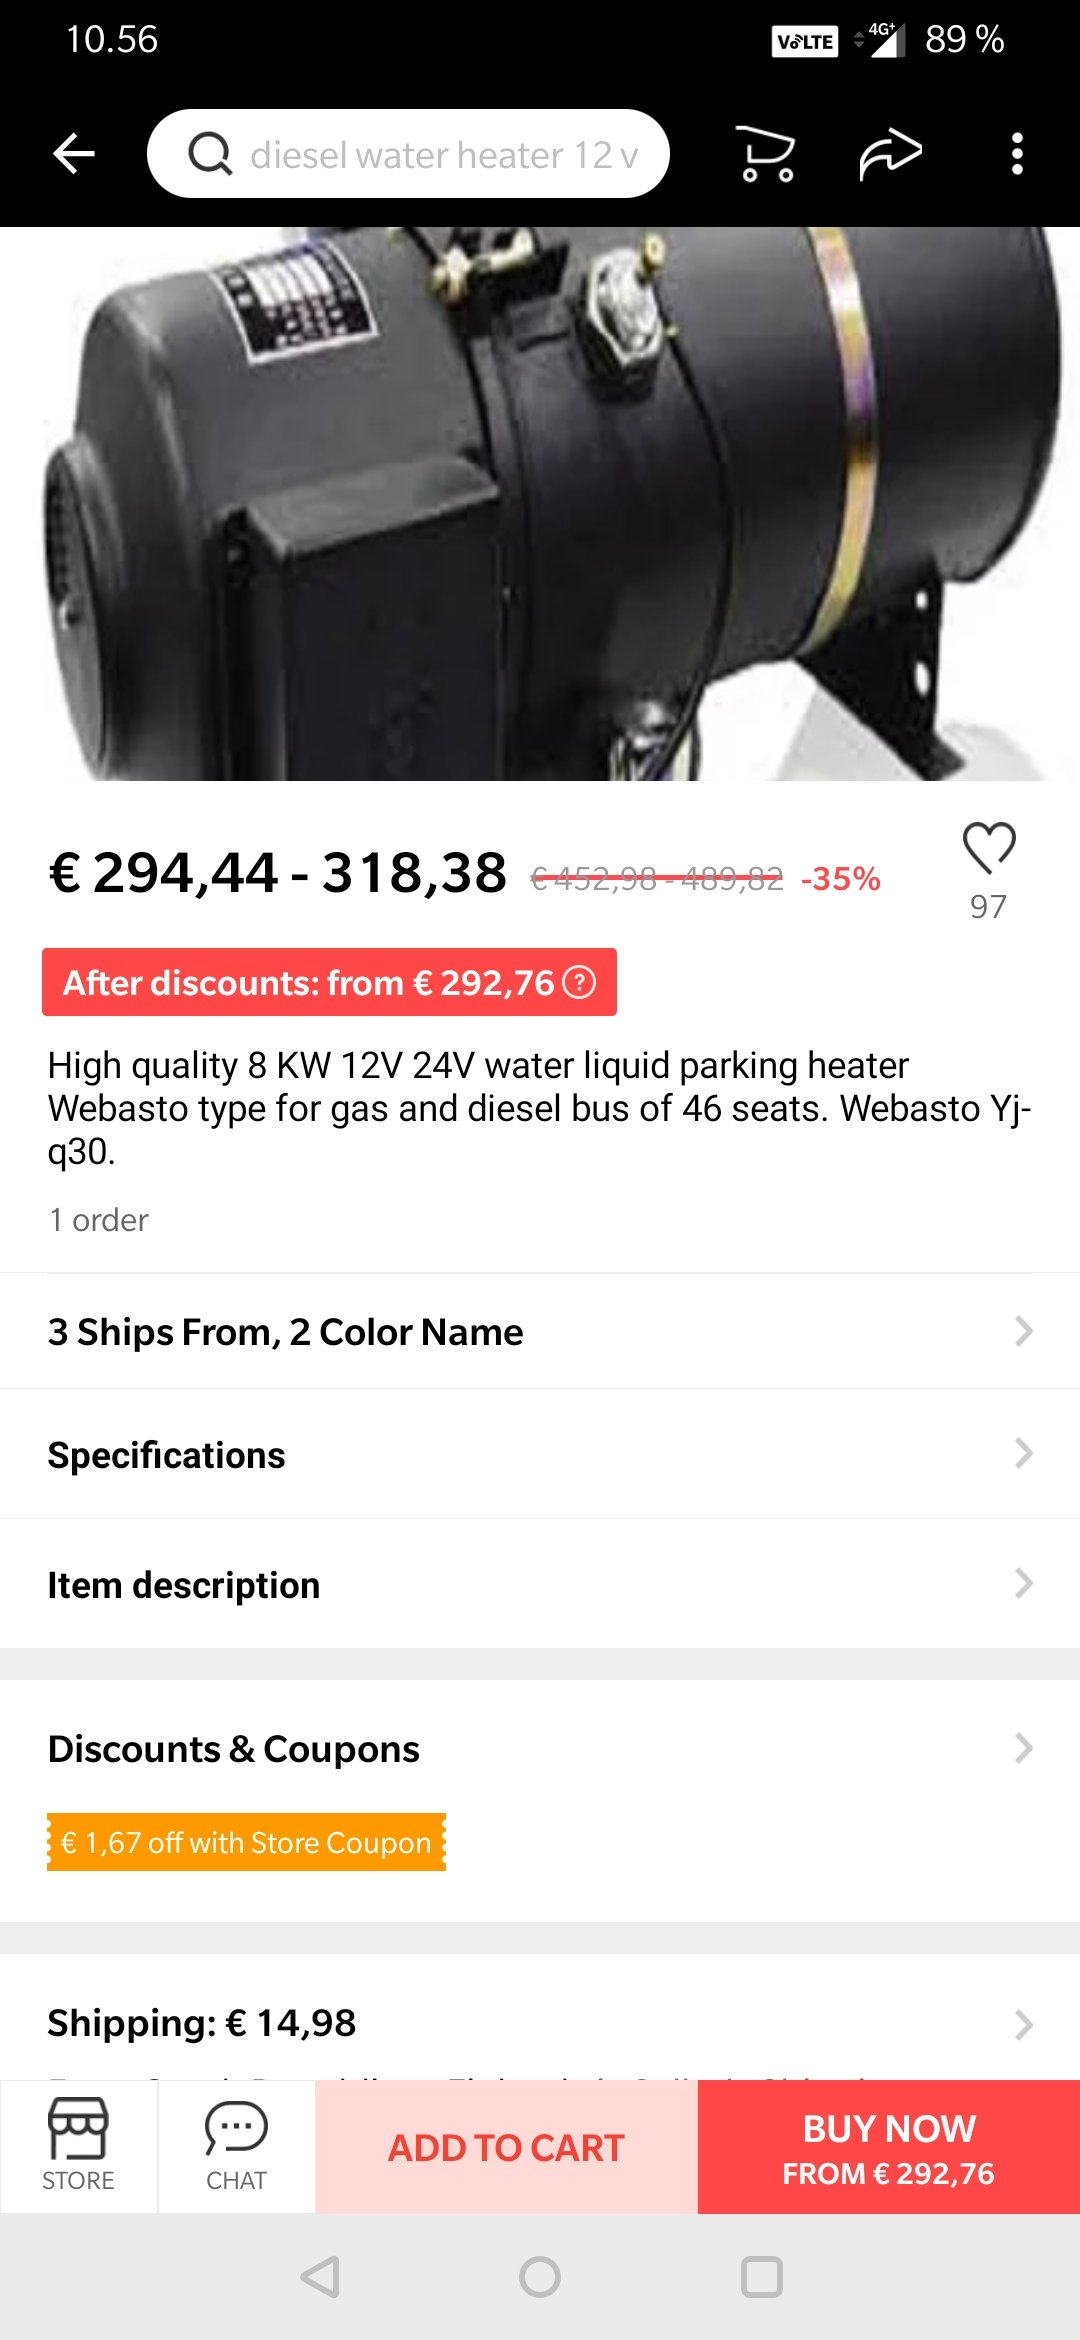Open Shipping € 14,98 details

coord(540,2023)
